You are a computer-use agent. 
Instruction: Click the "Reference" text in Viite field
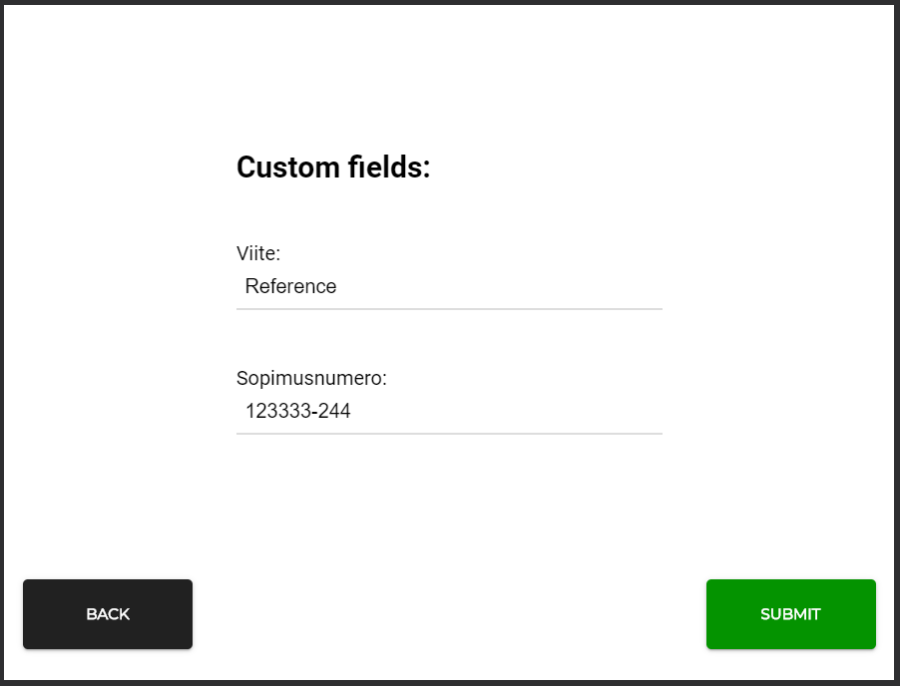(291, 287)
